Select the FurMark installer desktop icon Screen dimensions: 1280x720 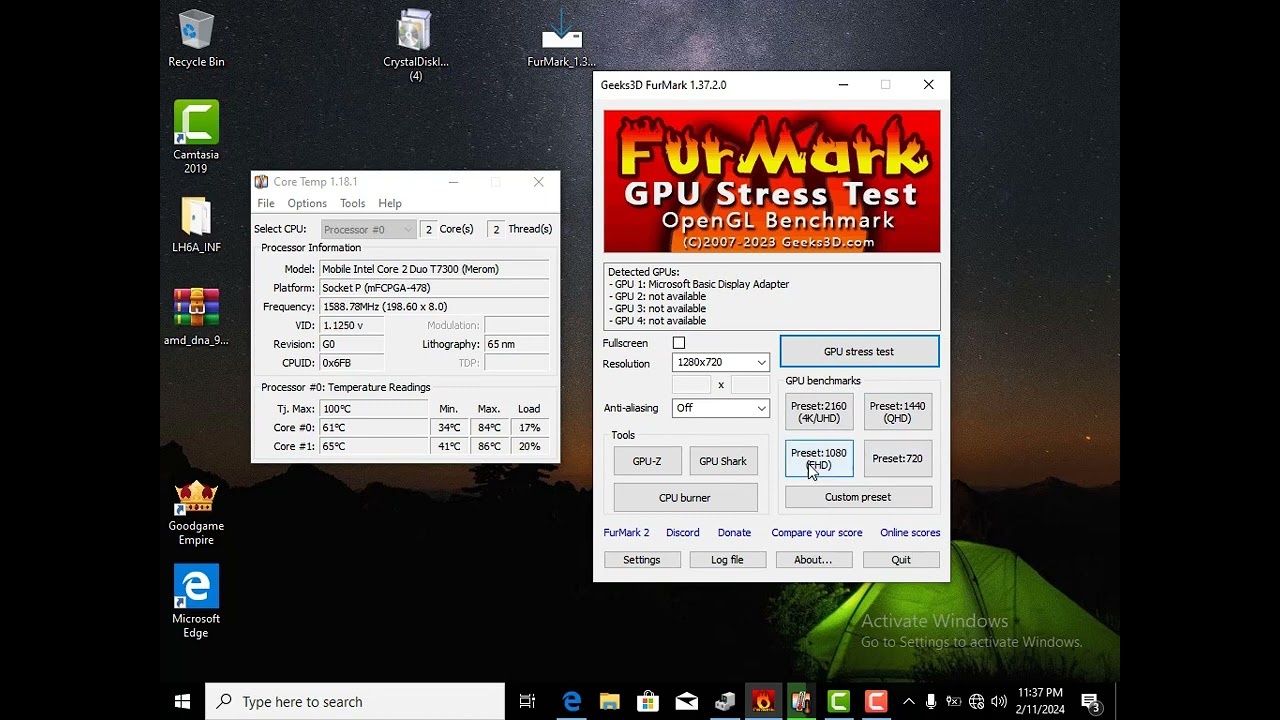pos(561,40)
